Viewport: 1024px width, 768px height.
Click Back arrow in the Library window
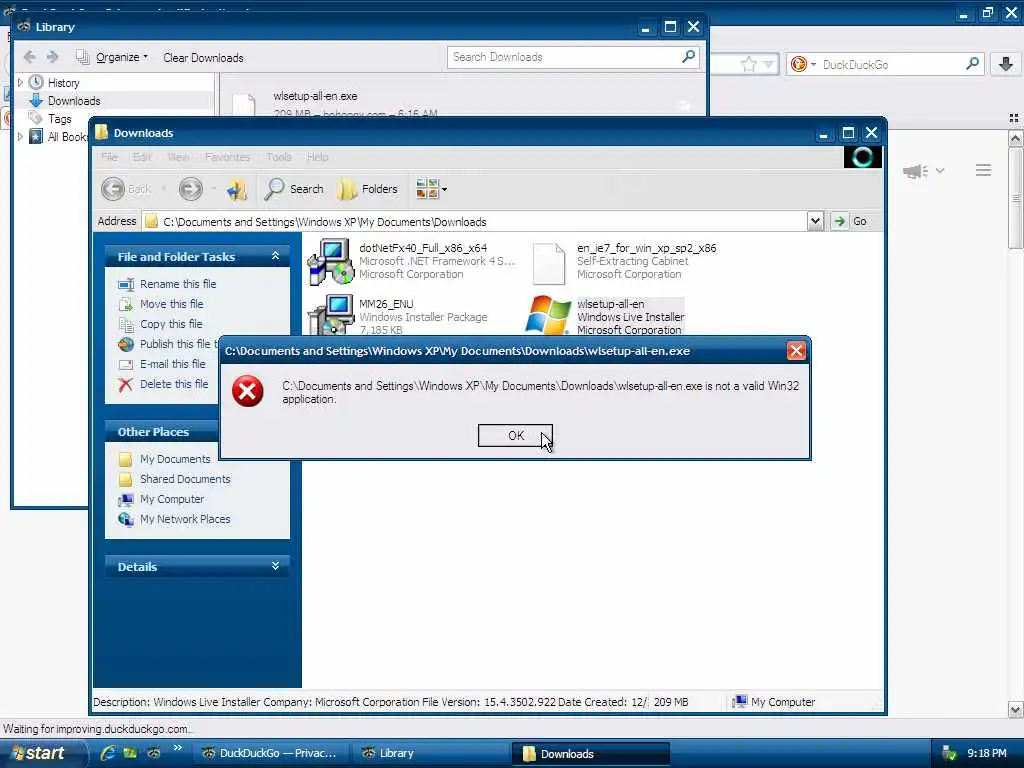[29, 57]
